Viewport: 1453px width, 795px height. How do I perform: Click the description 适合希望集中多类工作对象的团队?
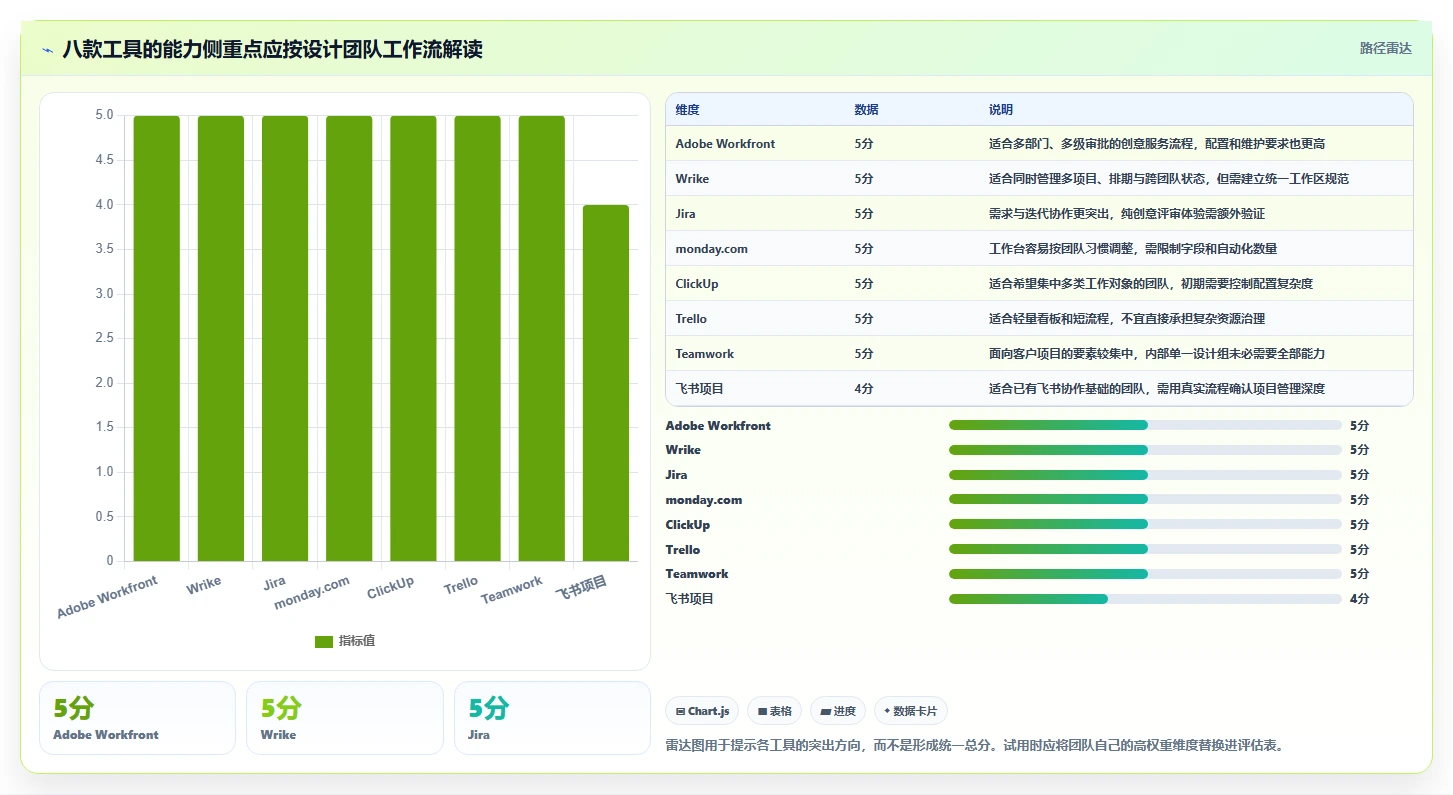point(1151,284)
